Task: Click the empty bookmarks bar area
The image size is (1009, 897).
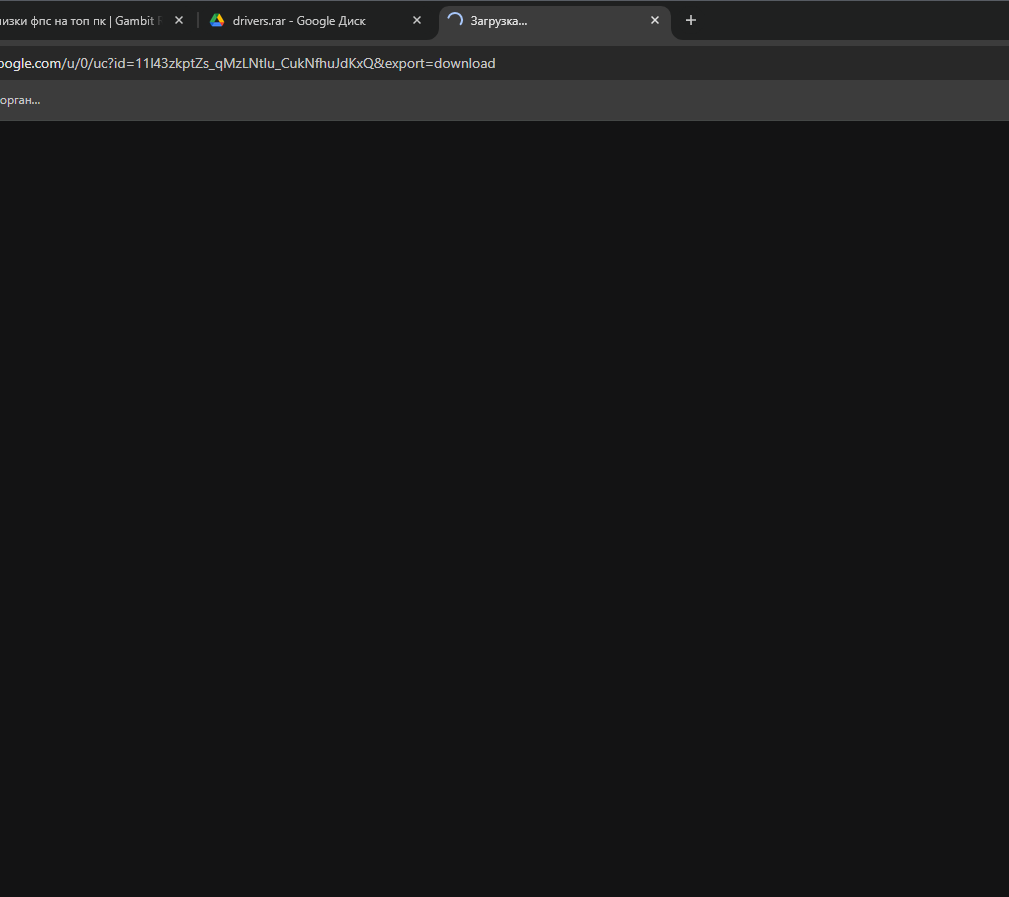Action: (x=500, y=100)
